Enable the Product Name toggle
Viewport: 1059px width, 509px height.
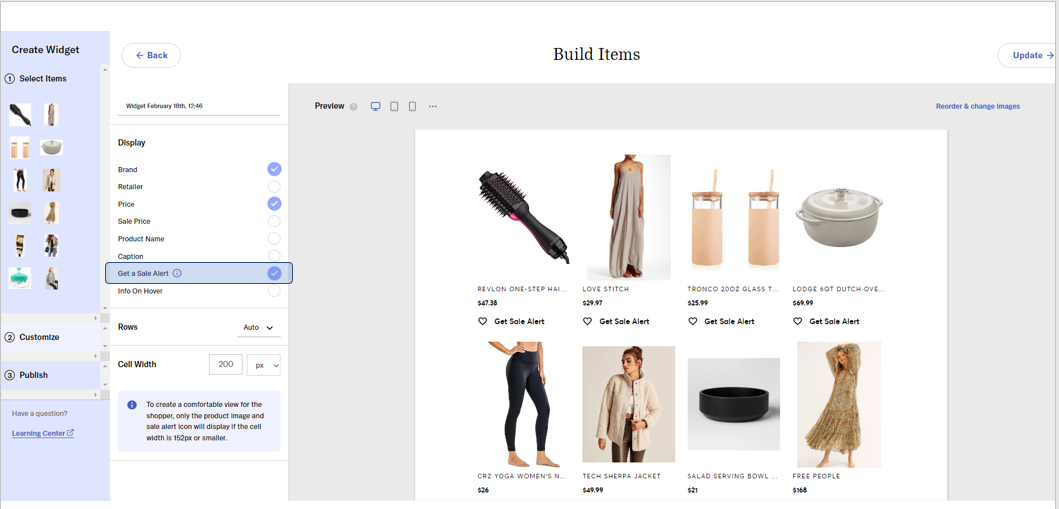click(x=274, y=239)
